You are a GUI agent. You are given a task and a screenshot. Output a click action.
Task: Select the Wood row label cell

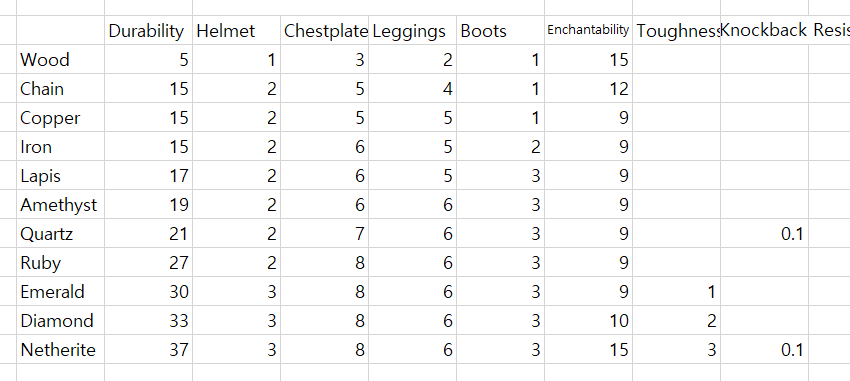[60, 59]
